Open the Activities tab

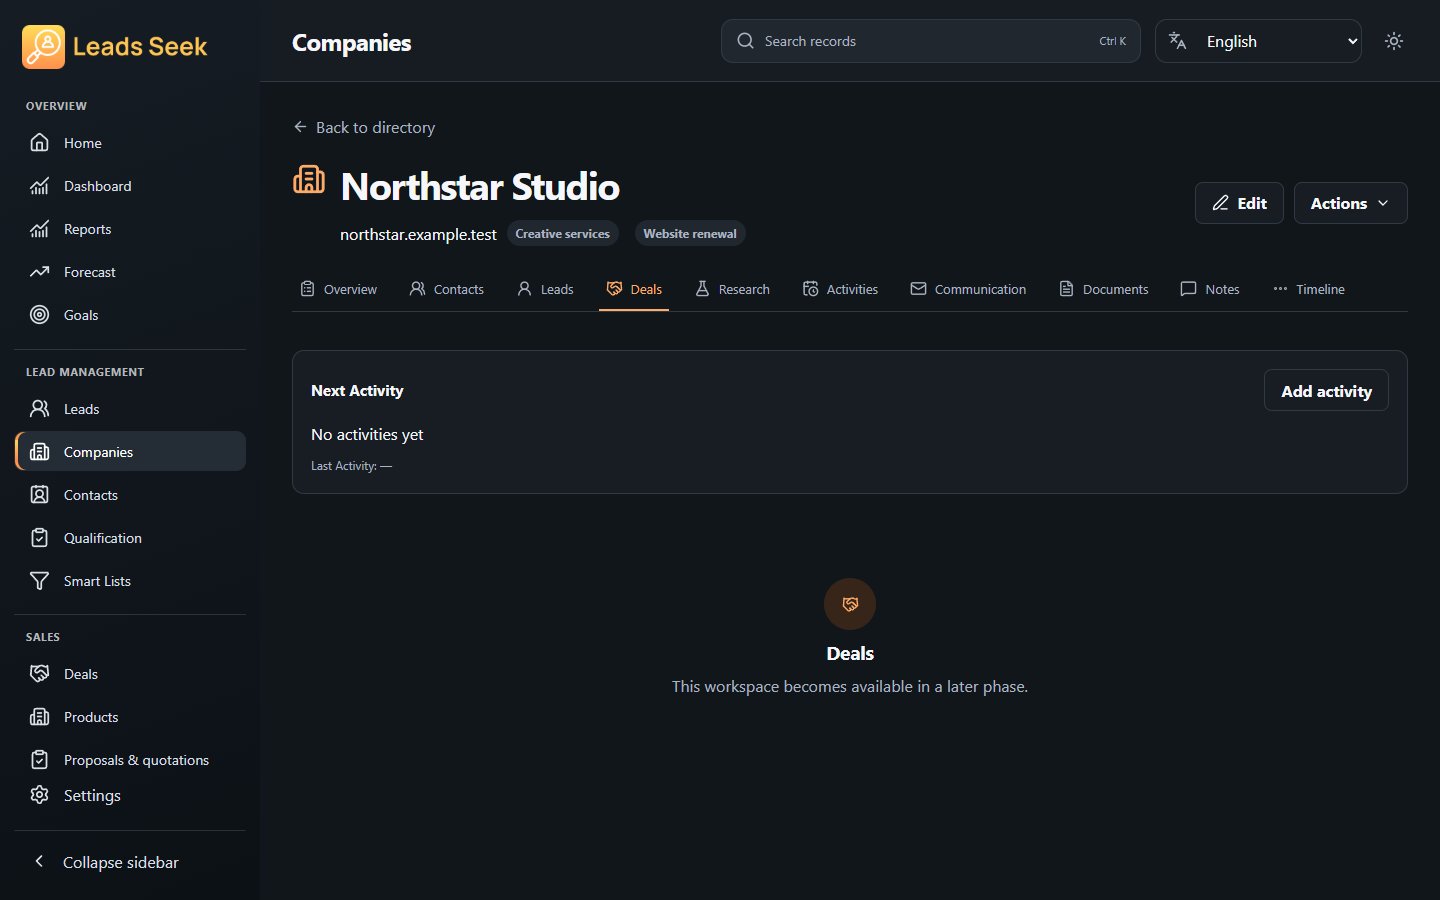(840, 289)
